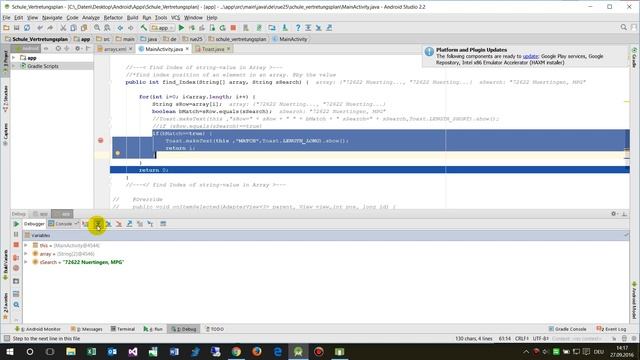Expand the Gradle Scripts node
Viewport: 640px width, 360px height.
pos(14,66)
